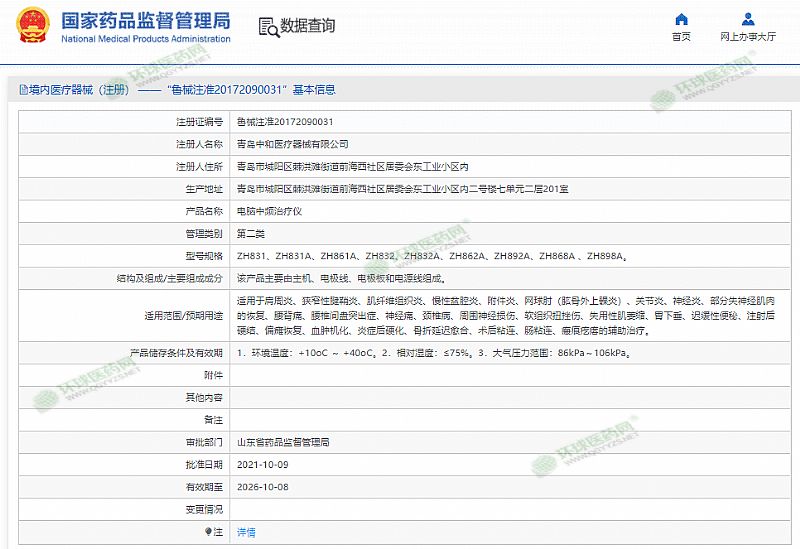
Task: Click the bulb icon next to 注
Action: (x=208, y=533)
